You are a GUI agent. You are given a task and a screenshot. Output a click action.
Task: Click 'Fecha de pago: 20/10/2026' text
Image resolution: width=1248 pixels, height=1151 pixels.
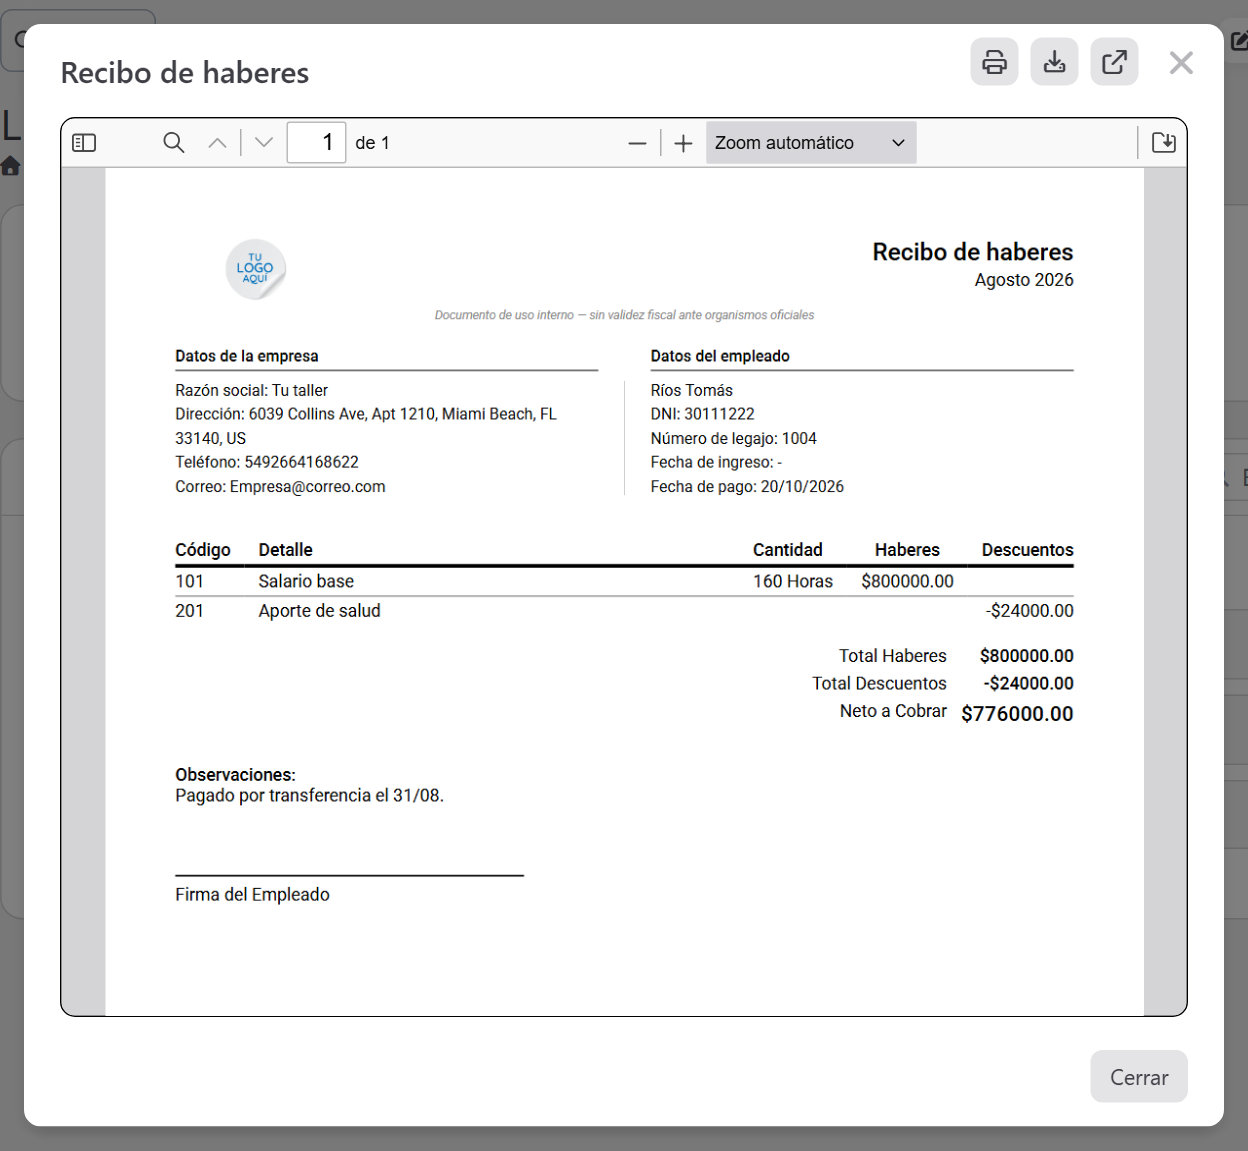(x=747, y=487)
